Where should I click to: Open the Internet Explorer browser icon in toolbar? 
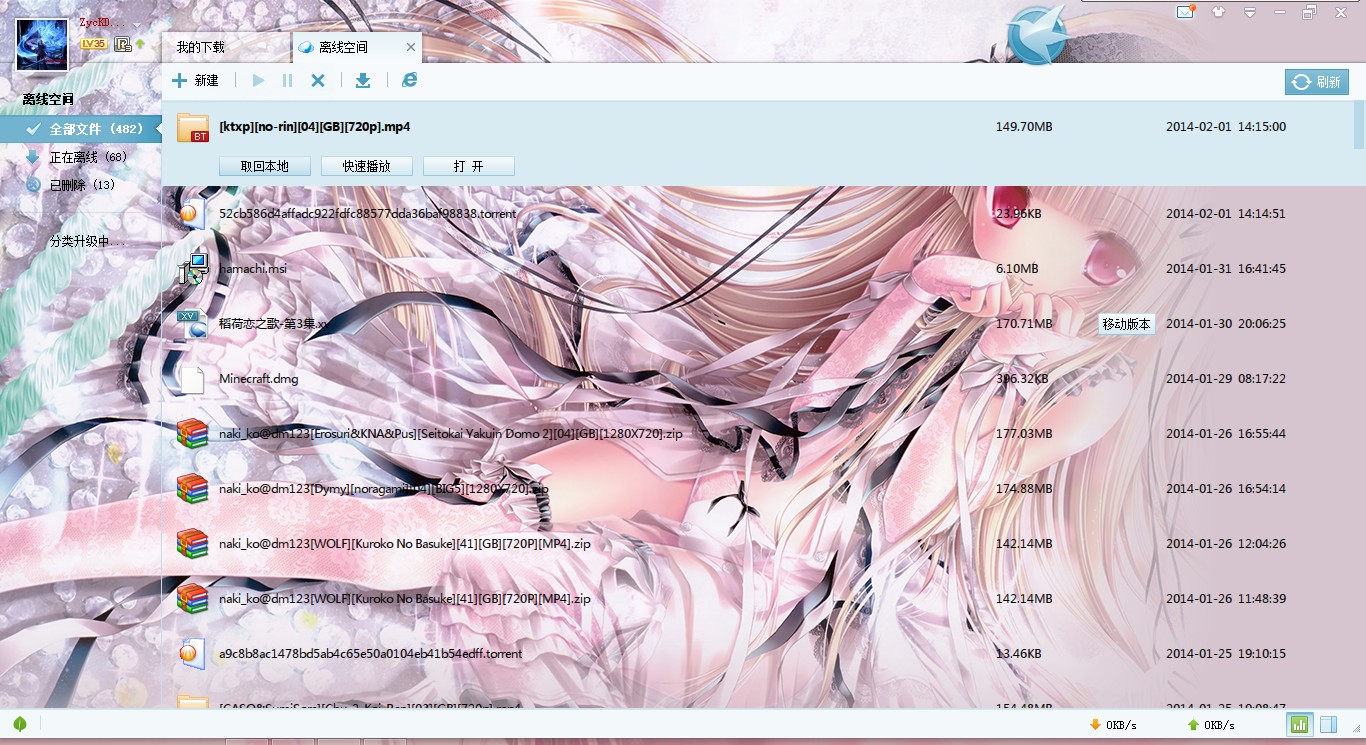(x=409, y=80)
